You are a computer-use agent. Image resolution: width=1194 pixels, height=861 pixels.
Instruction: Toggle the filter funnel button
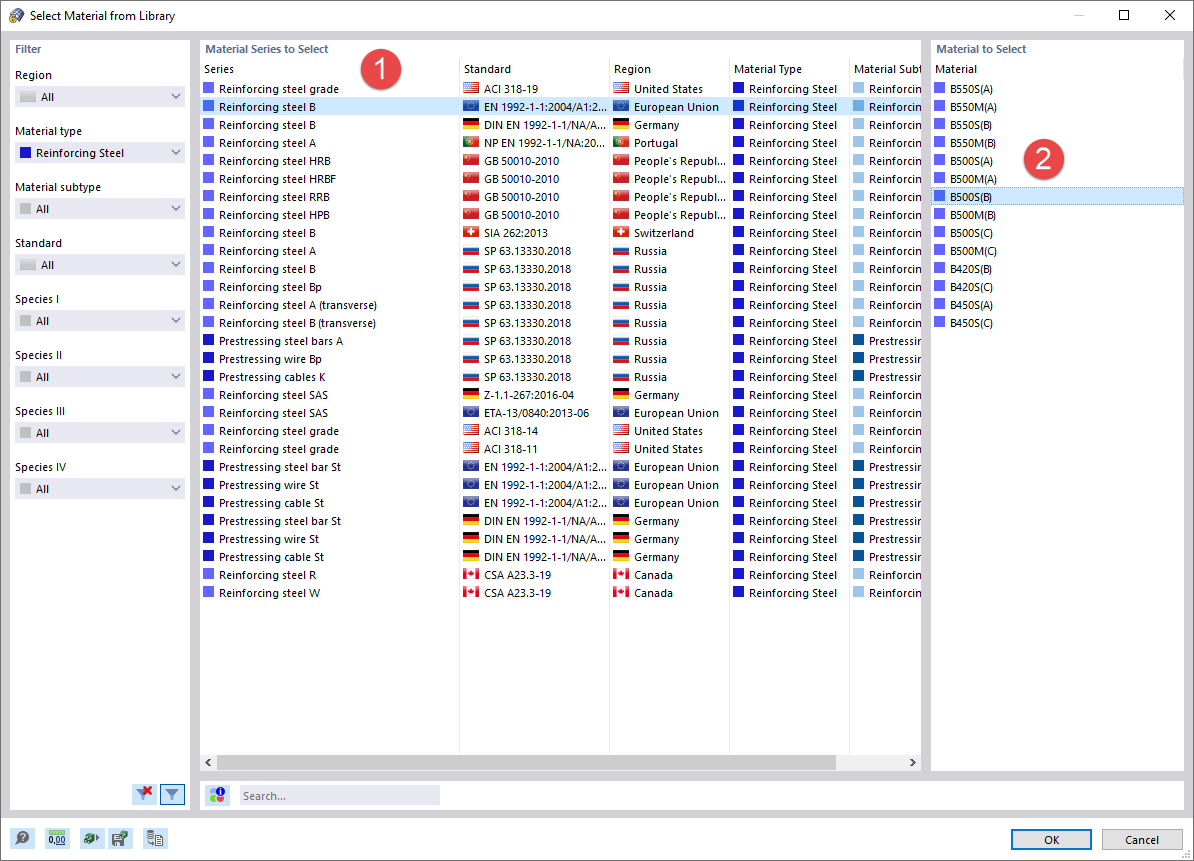(x=172, y=794)
